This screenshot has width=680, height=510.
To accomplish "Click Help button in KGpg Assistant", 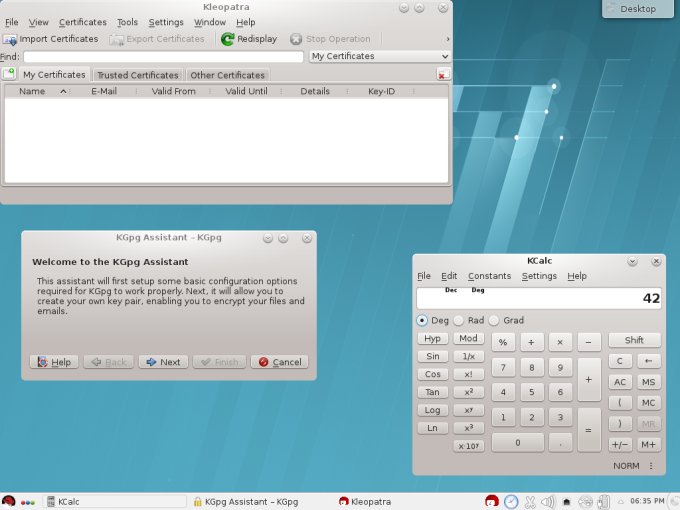I will coord(54,362).
